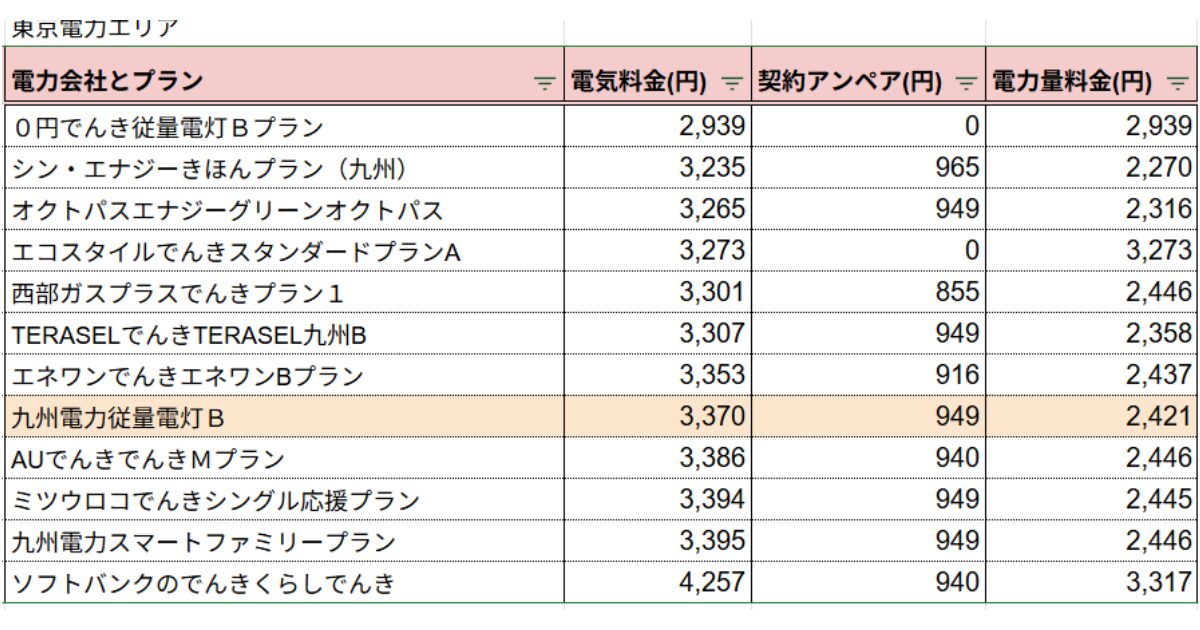Click the ソフトバンクのでんきくらしでんき cell
This screenshot has width=1200, height=630.
(284, 583)
